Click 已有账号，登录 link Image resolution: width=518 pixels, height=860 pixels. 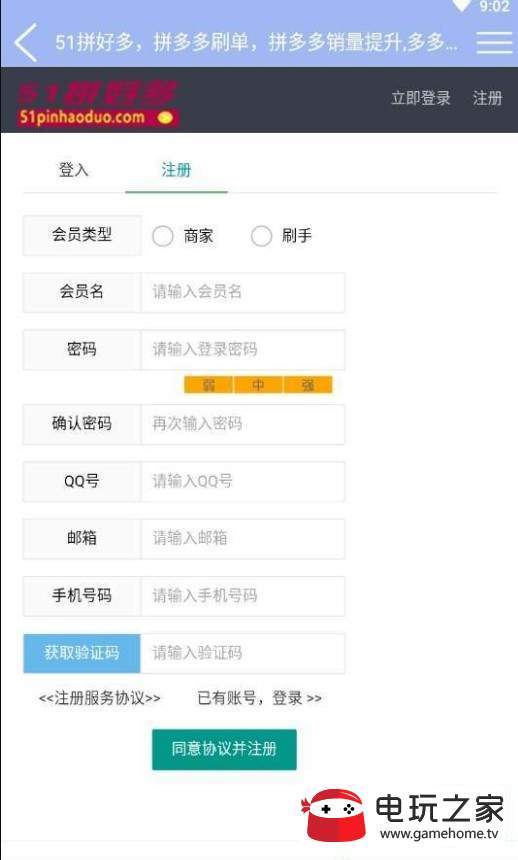click(x=259, y=698)
